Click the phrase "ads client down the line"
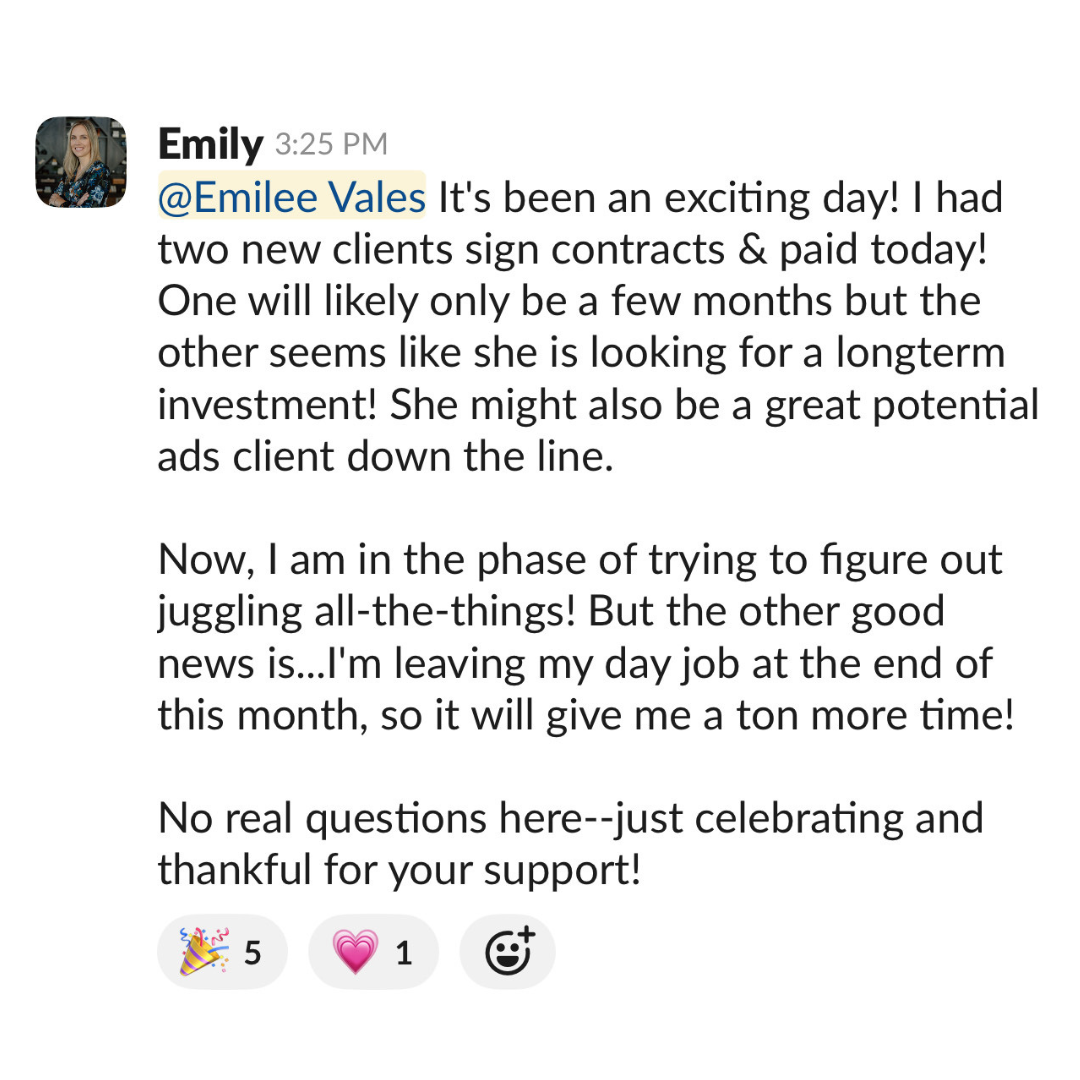 point(382,457)
